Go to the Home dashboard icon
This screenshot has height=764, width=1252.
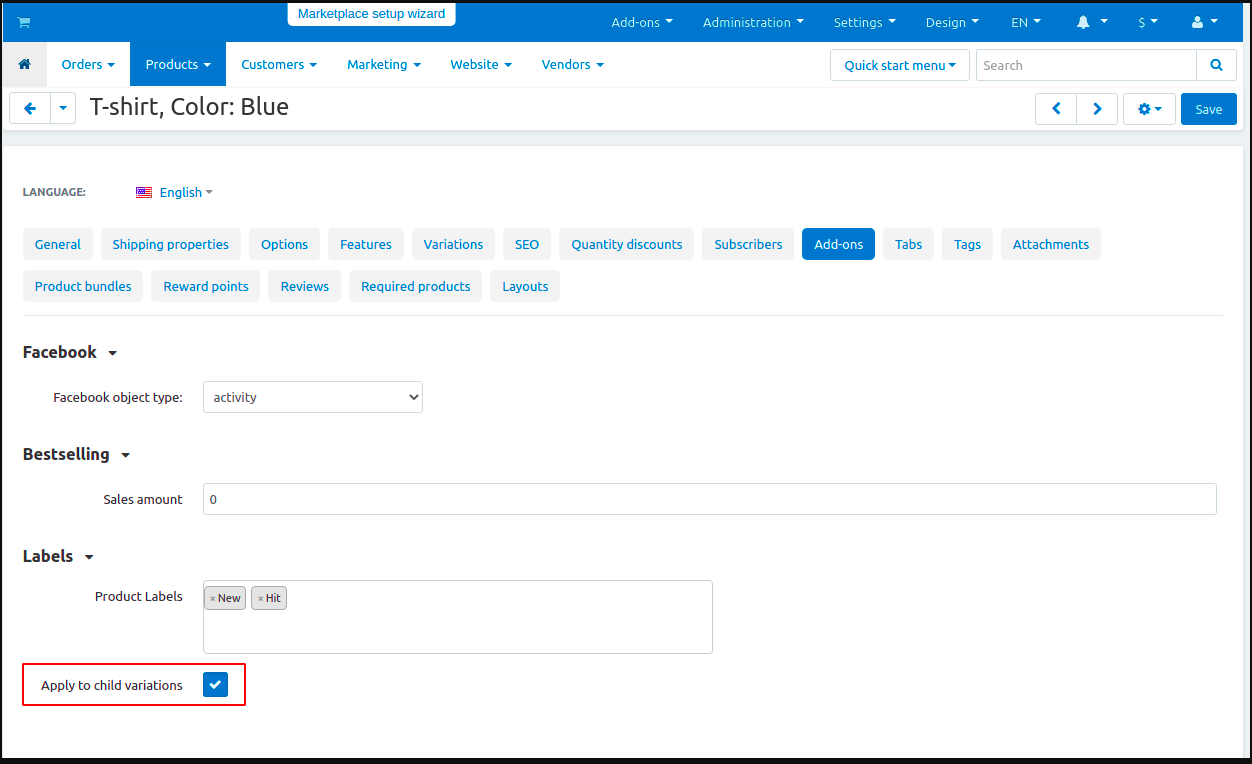25,64
